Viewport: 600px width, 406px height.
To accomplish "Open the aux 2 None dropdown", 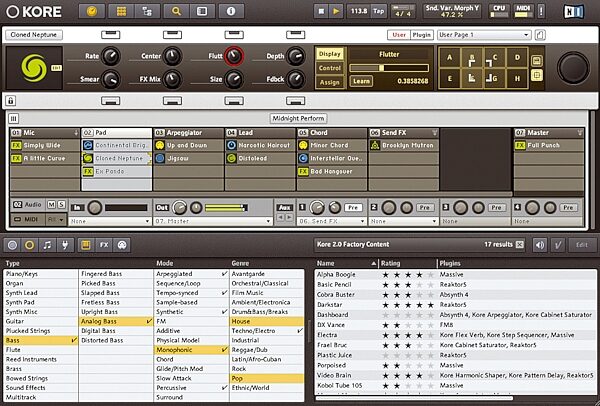I will coord(403,221).
